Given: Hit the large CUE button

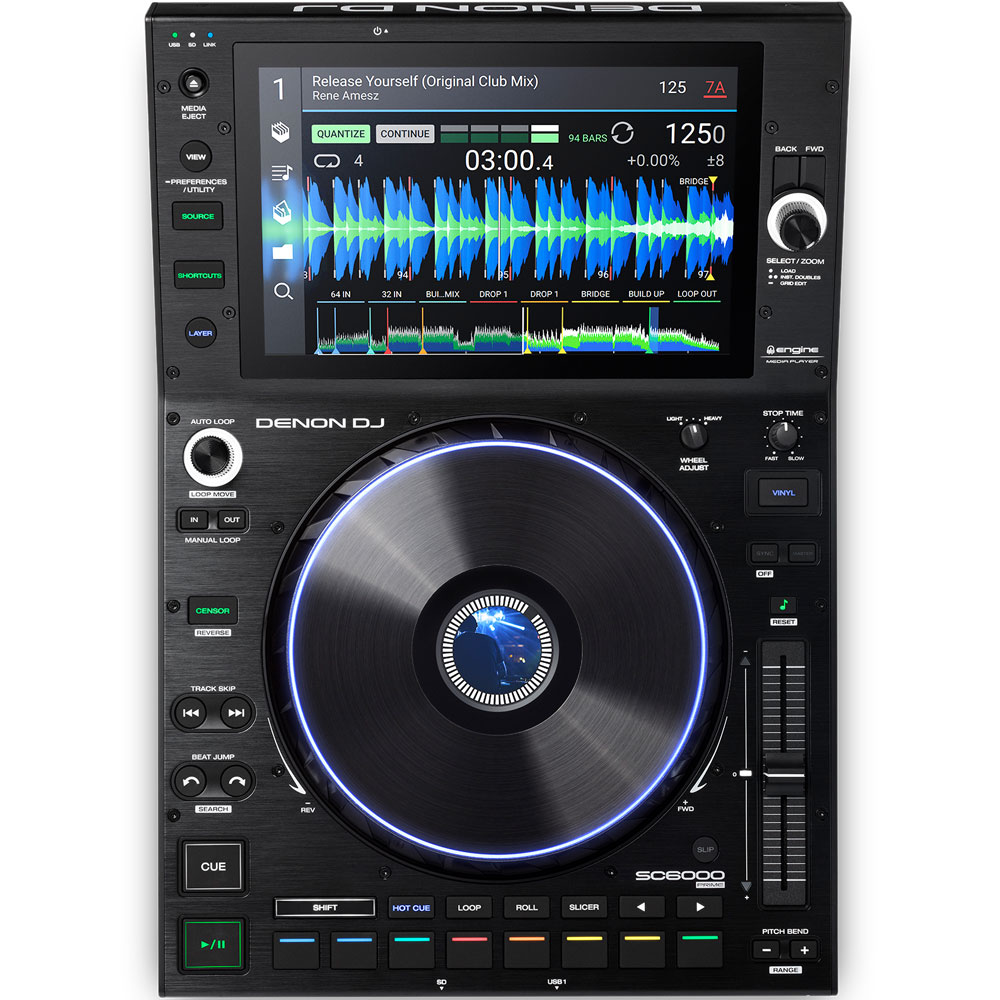Looking at the screenshot, I should [213, 867].
